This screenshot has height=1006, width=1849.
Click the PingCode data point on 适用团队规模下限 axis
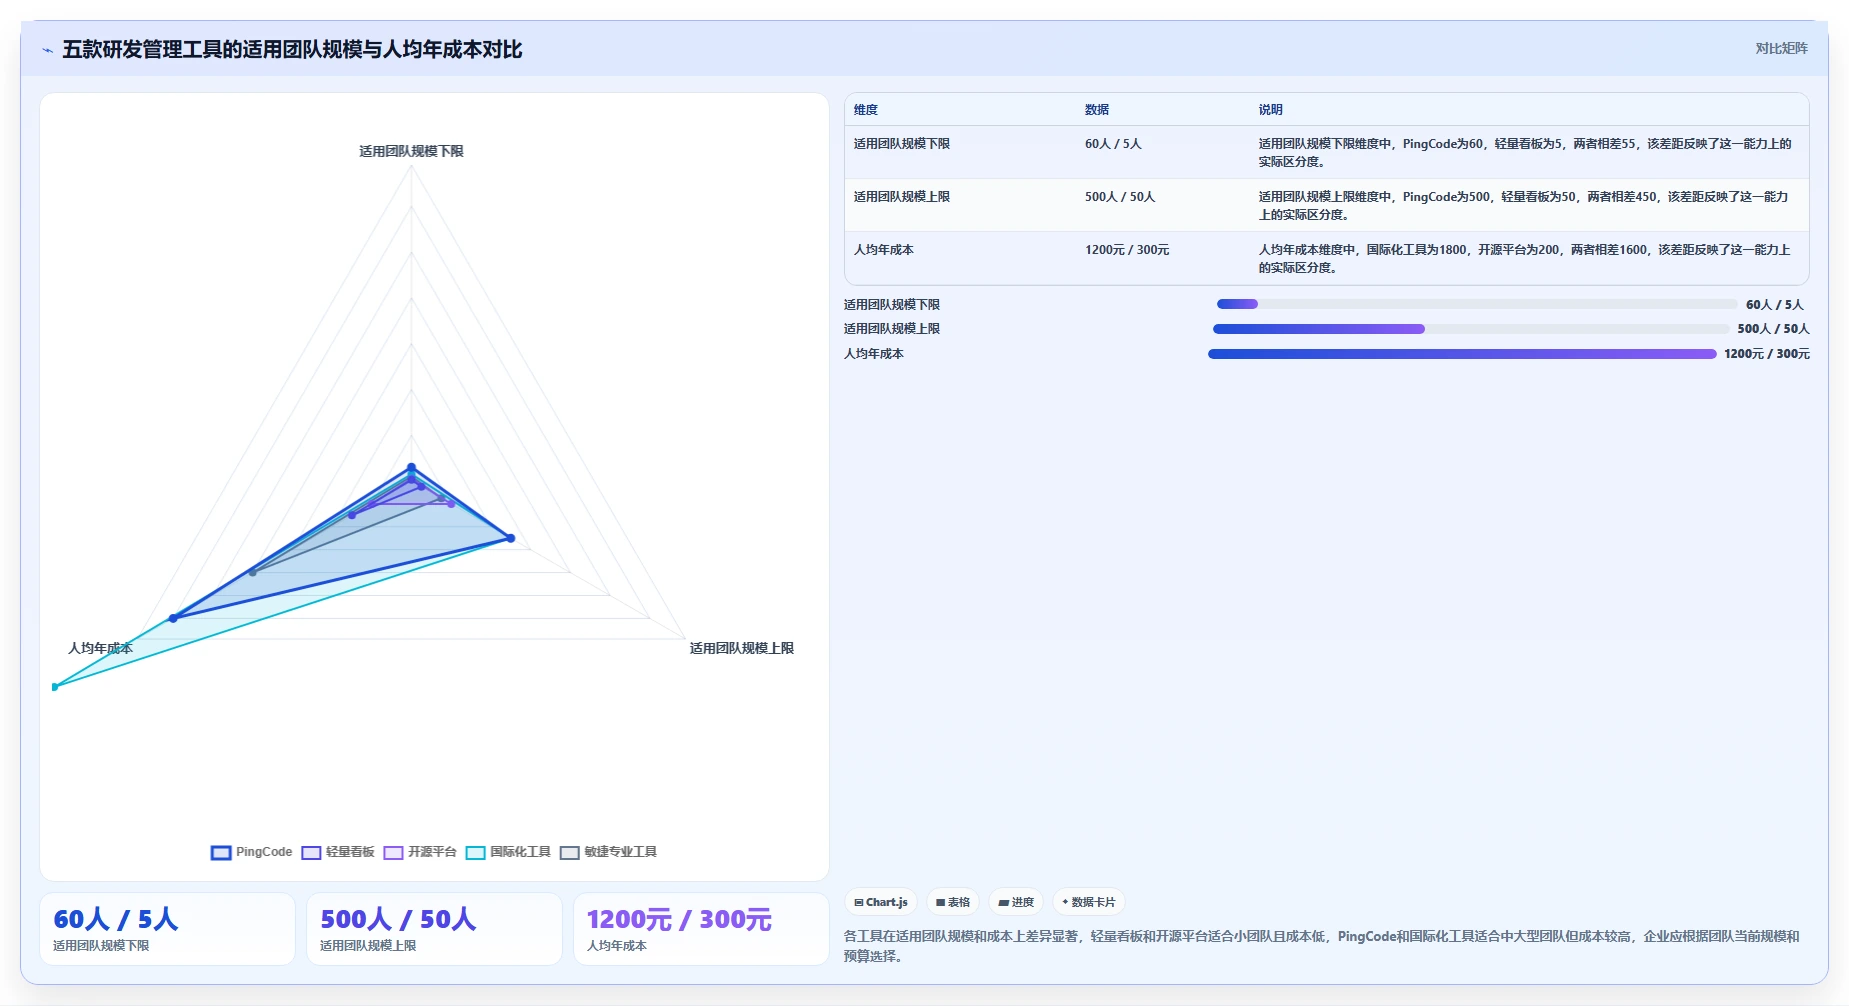pyautogui.click(x=411, y=468)
